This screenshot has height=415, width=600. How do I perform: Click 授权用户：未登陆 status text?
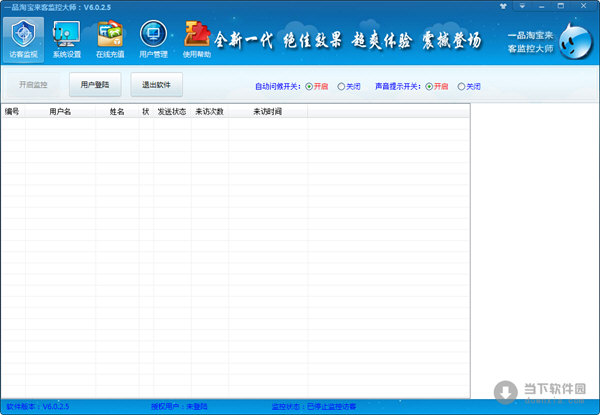[179, 406]
